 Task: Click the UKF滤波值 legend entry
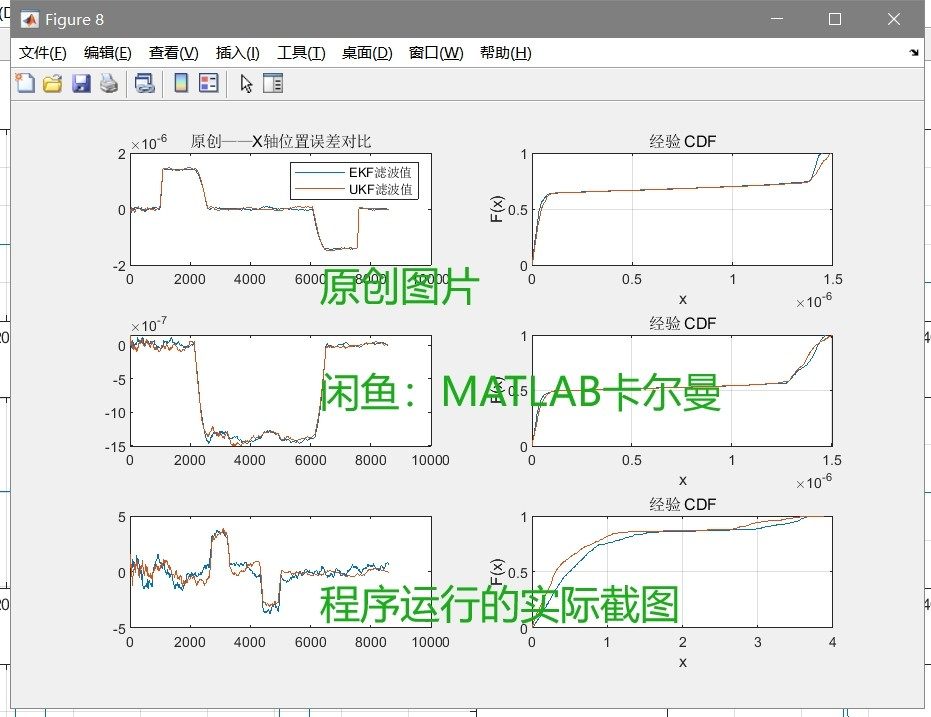tap(354, 189)
